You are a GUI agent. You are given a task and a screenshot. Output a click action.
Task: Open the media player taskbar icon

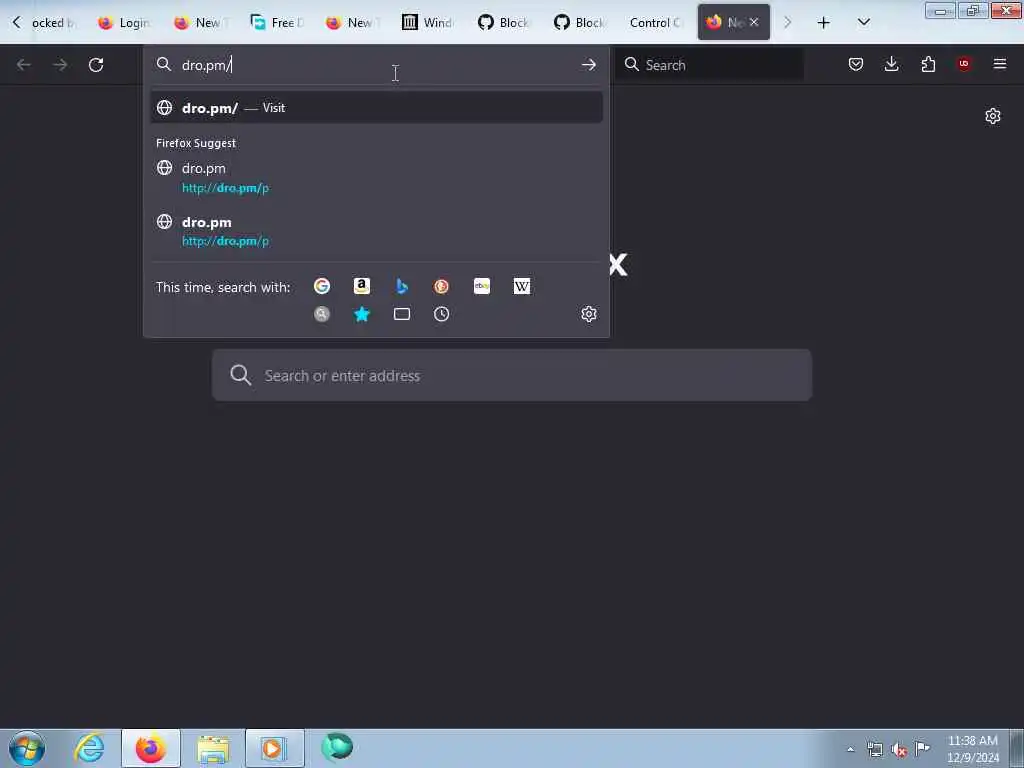(274, 748)
